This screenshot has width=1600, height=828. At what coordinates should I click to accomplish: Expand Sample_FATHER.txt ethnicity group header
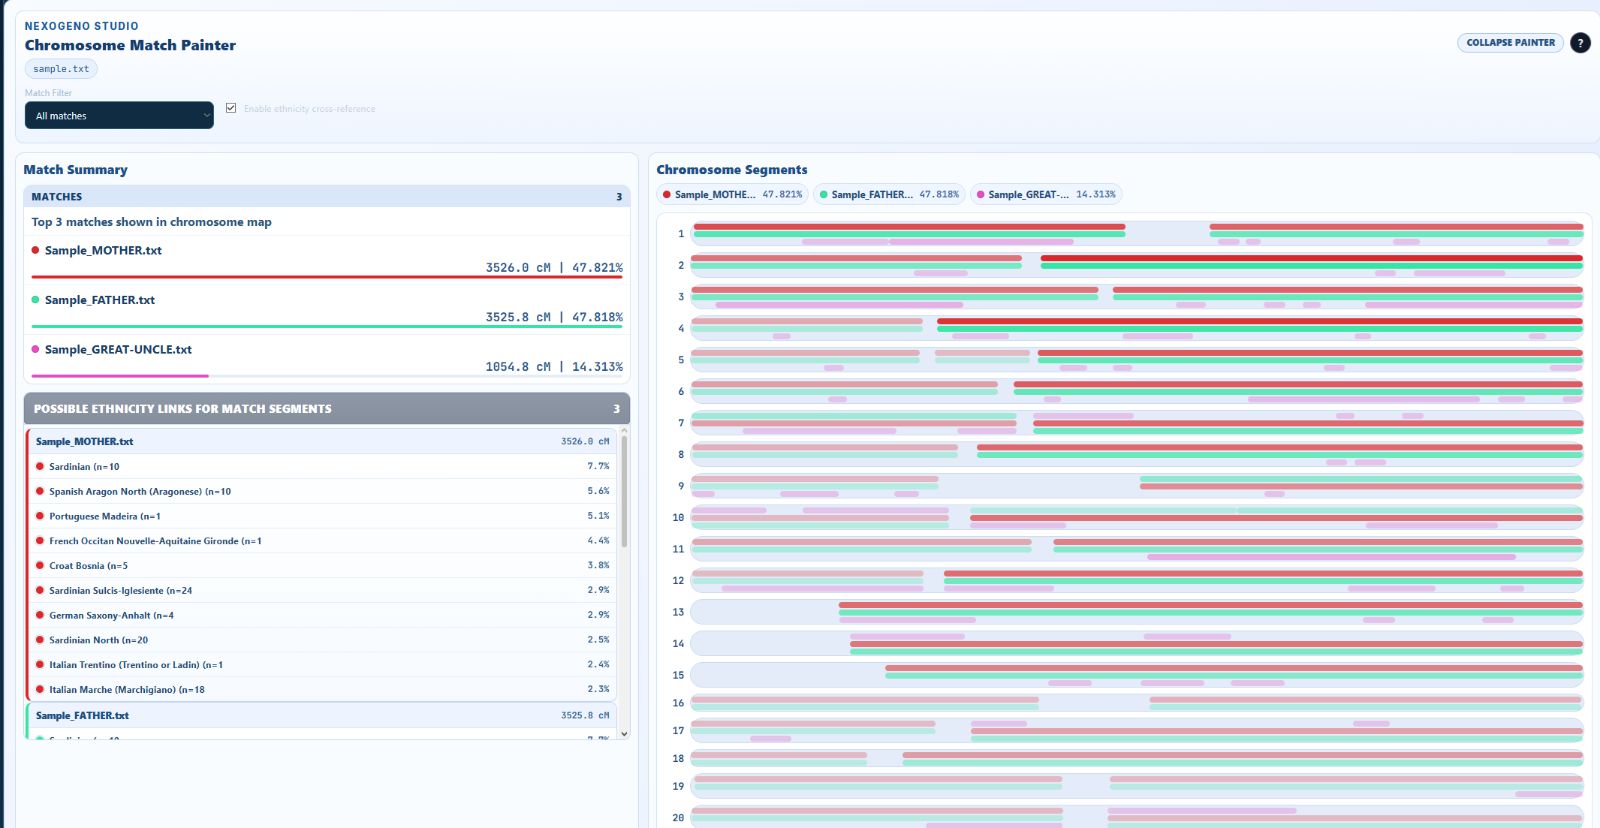321,716
